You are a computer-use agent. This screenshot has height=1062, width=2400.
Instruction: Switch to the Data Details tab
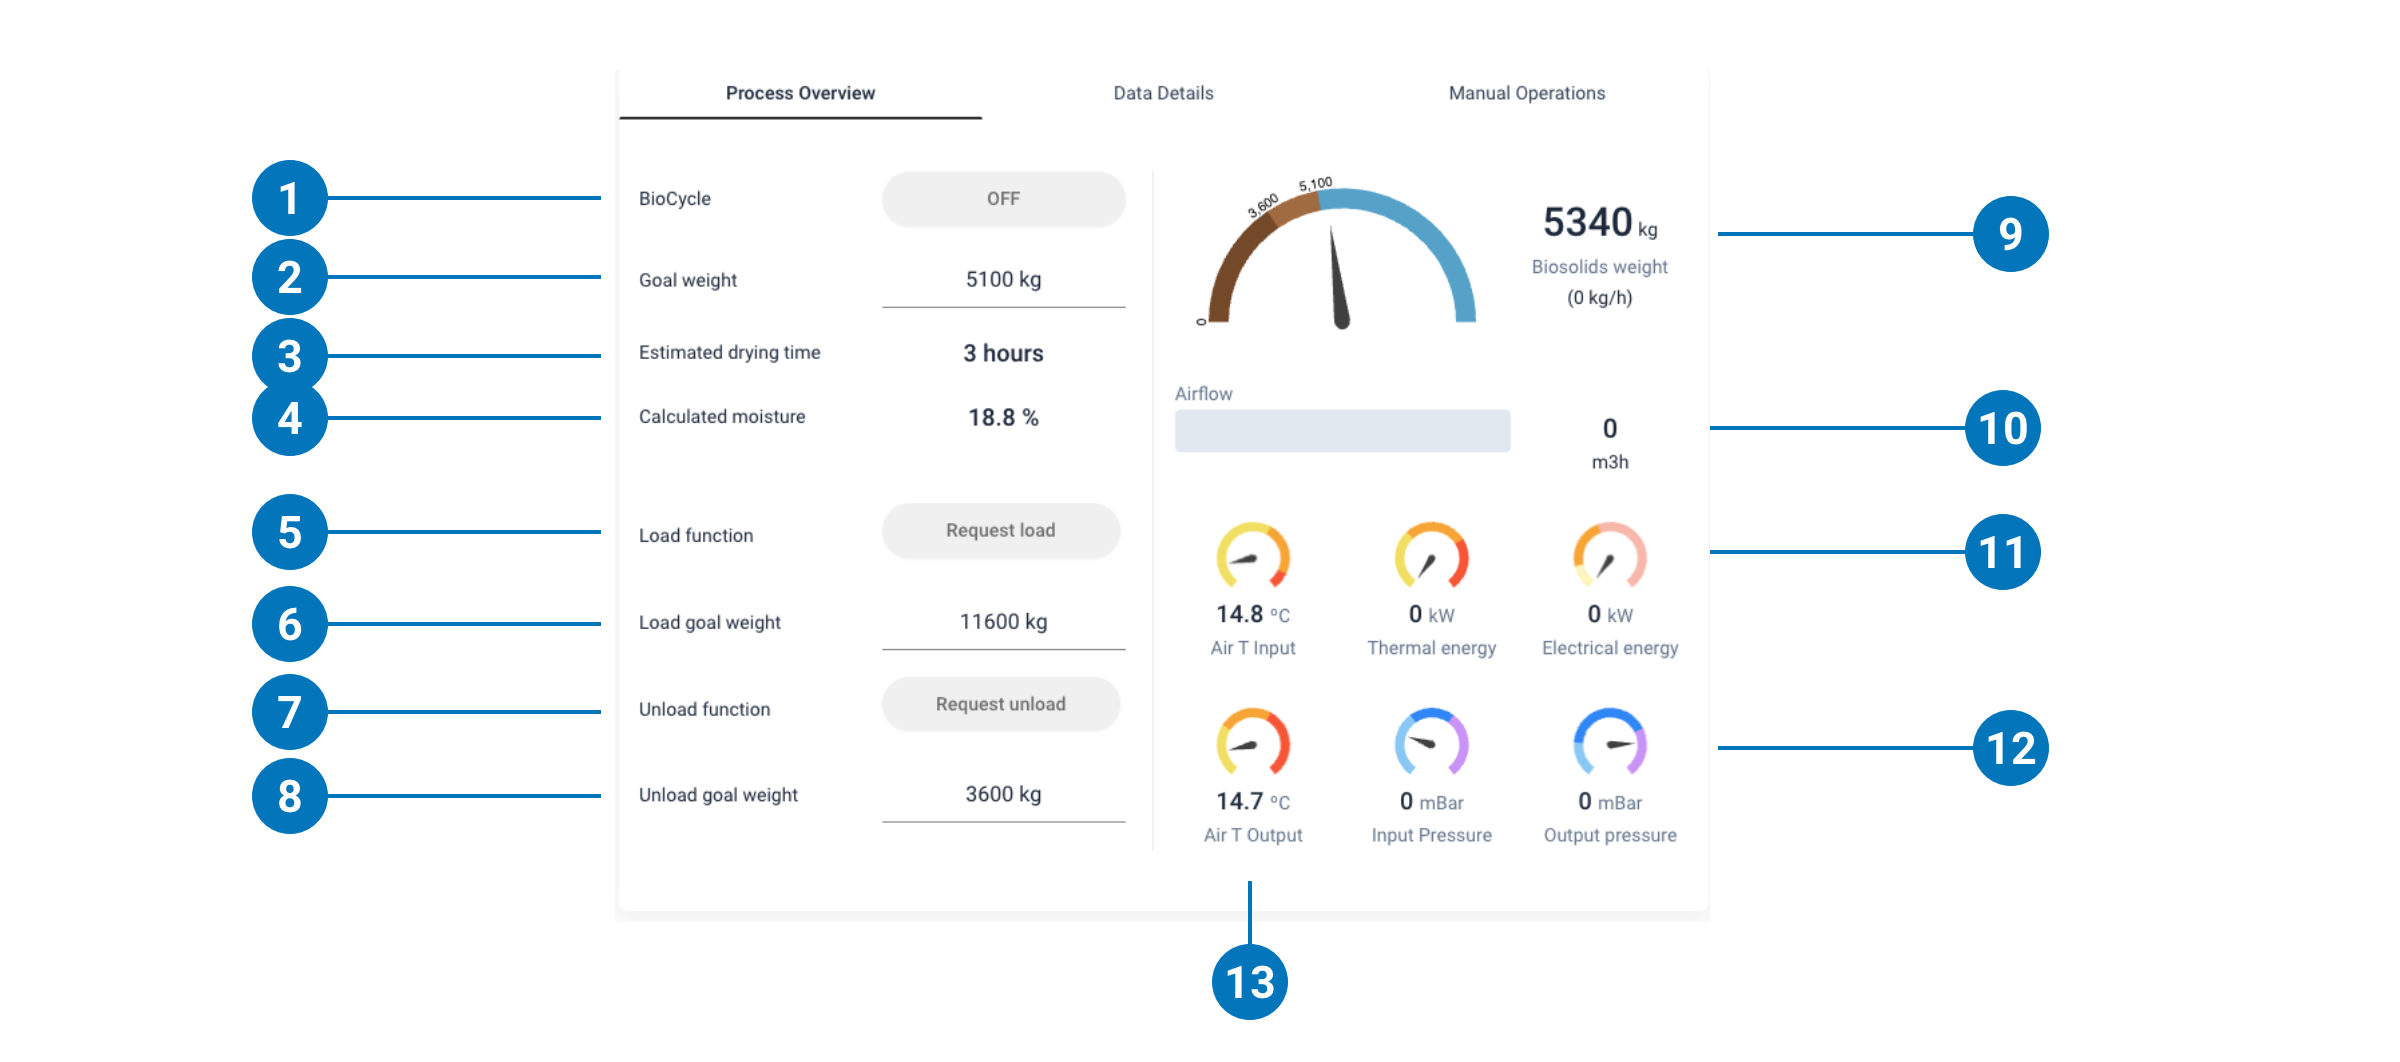pos(1163,93)
